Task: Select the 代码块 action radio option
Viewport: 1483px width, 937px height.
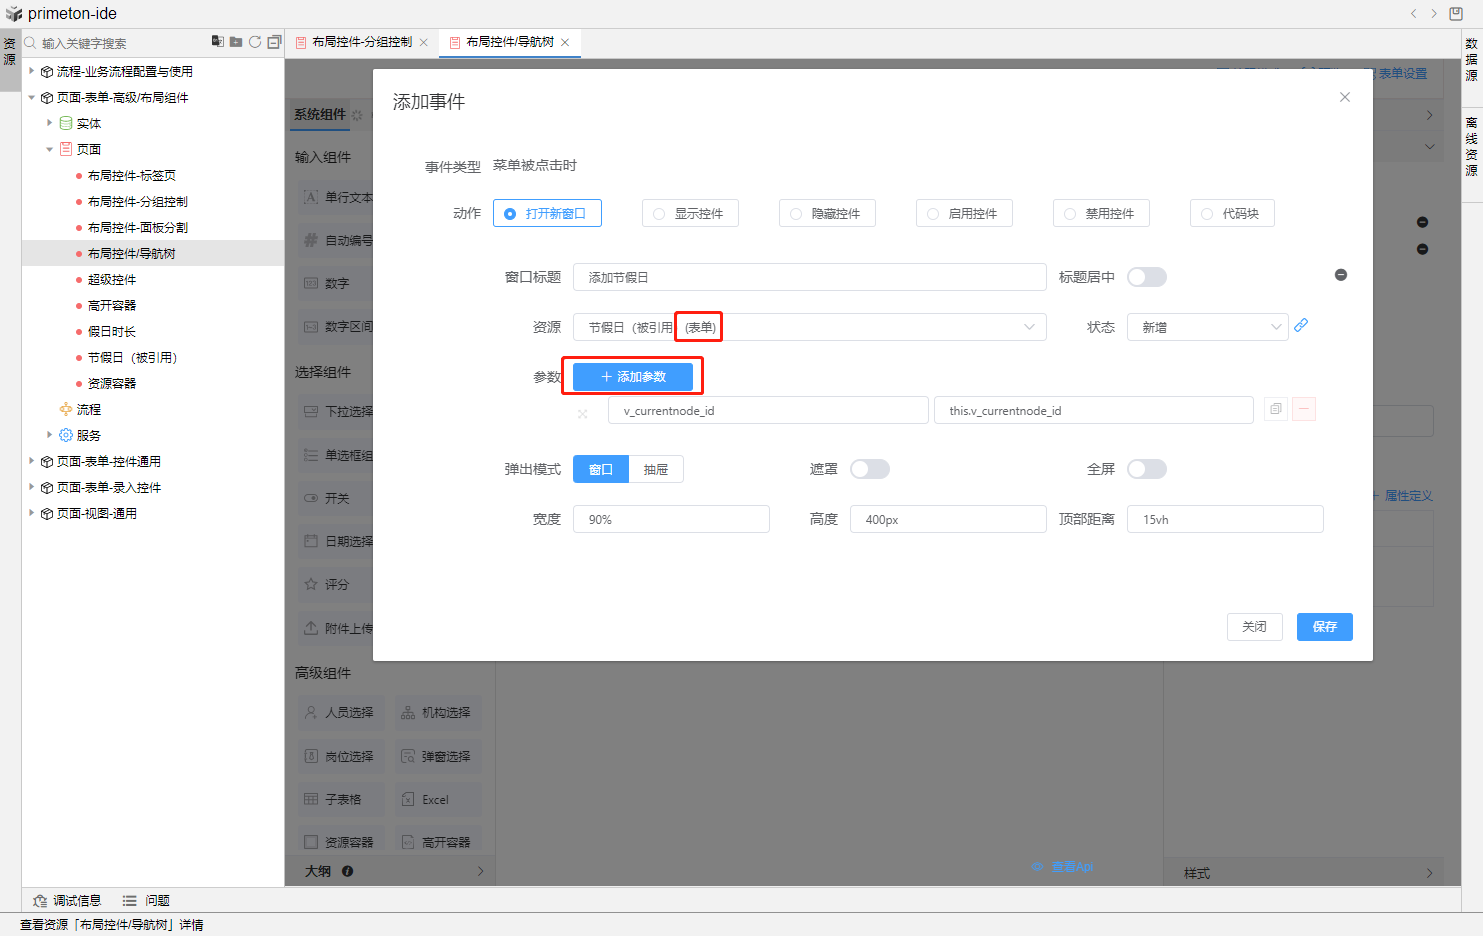Action: [1231, 214]
